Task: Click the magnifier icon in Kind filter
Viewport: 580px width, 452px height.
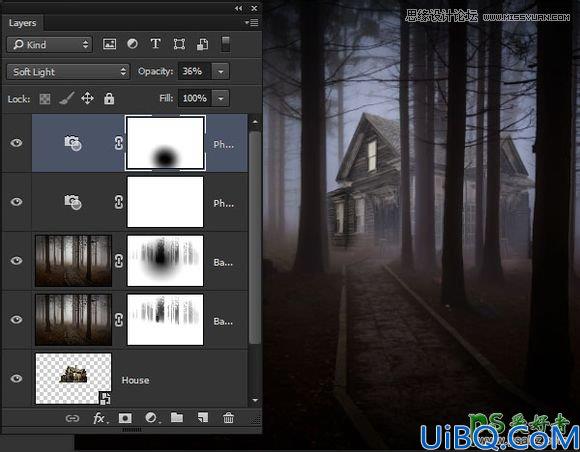Action: [x=18, y=45]
